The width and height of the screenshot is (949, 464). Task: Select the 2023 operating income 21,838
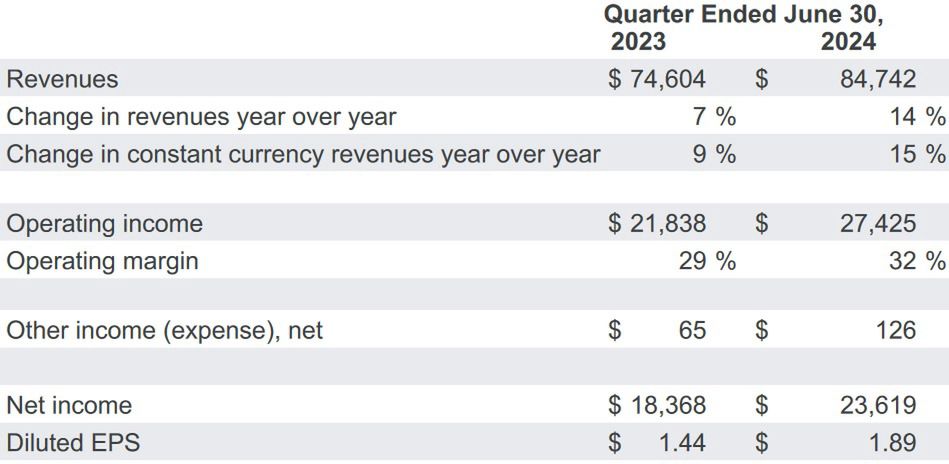[x=668, y=223]
